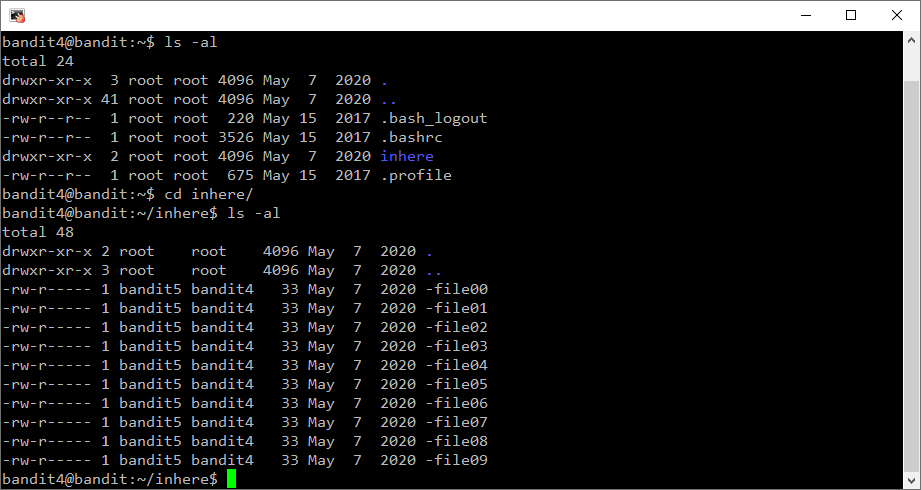The height and width of the screenshot is (490, 921).
Task: Click the permissions string of -file00
Action: pos(47,289)
